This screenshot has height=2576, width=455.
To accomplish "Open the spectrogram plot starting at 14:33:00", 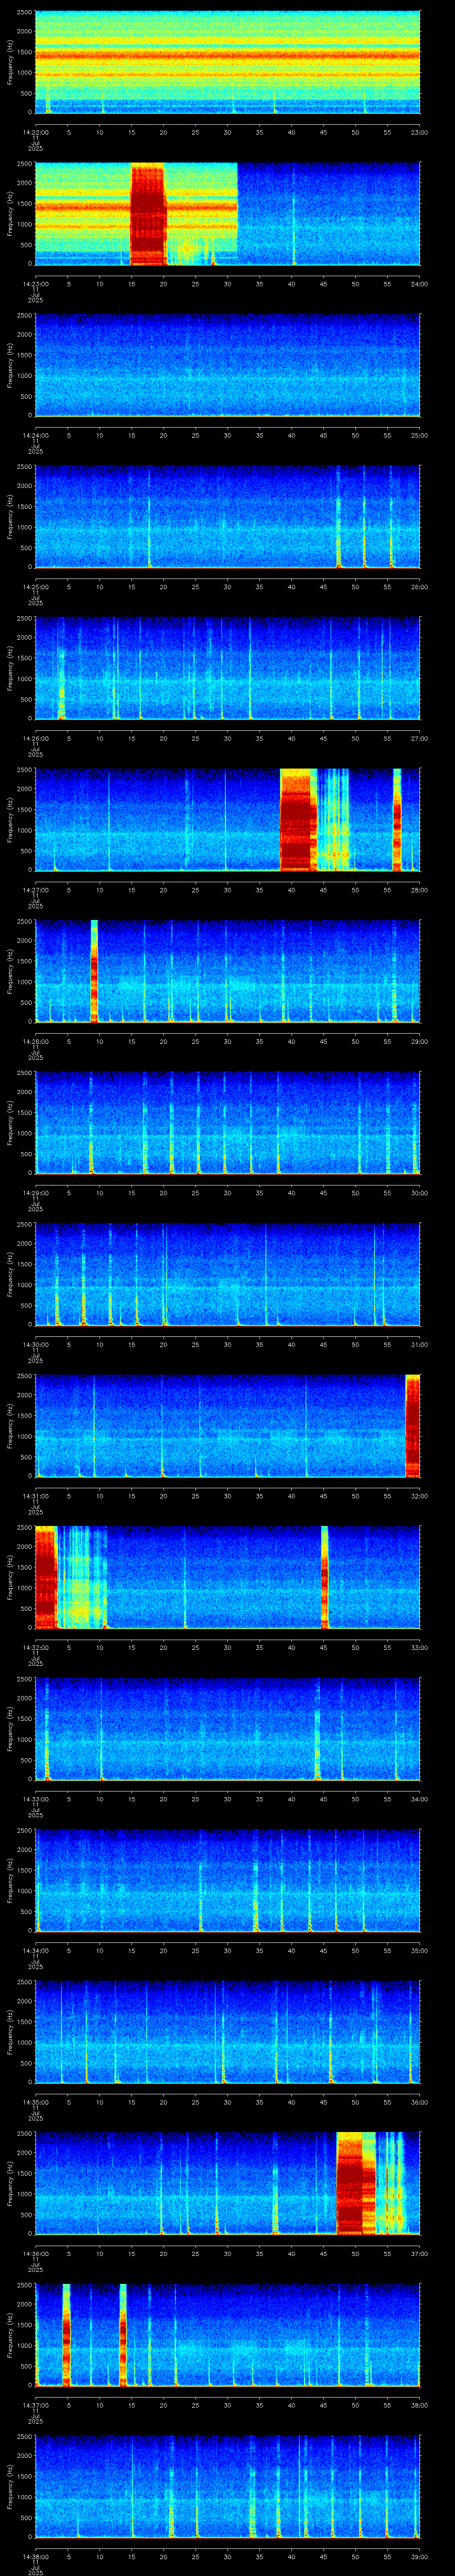I will (227, 1729).
